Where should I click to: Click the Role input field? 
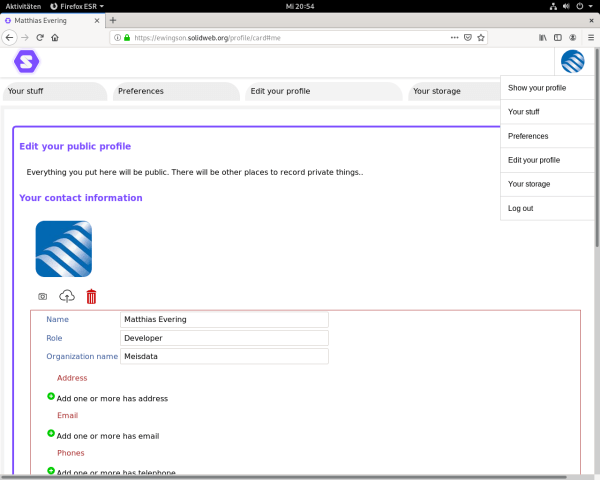[224, 338]
